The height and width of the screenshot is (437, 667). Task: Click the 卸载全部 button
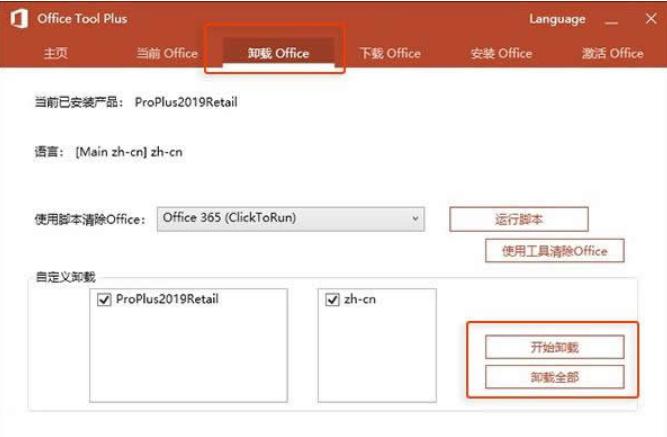(x=555, y=377)
